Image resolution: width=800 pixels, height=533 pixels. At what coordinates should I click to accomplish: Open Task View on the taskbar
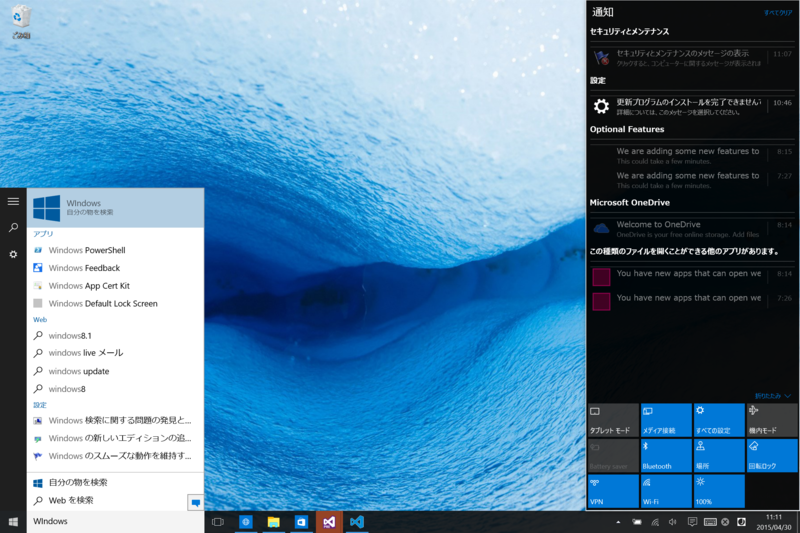tap(218, 522)
